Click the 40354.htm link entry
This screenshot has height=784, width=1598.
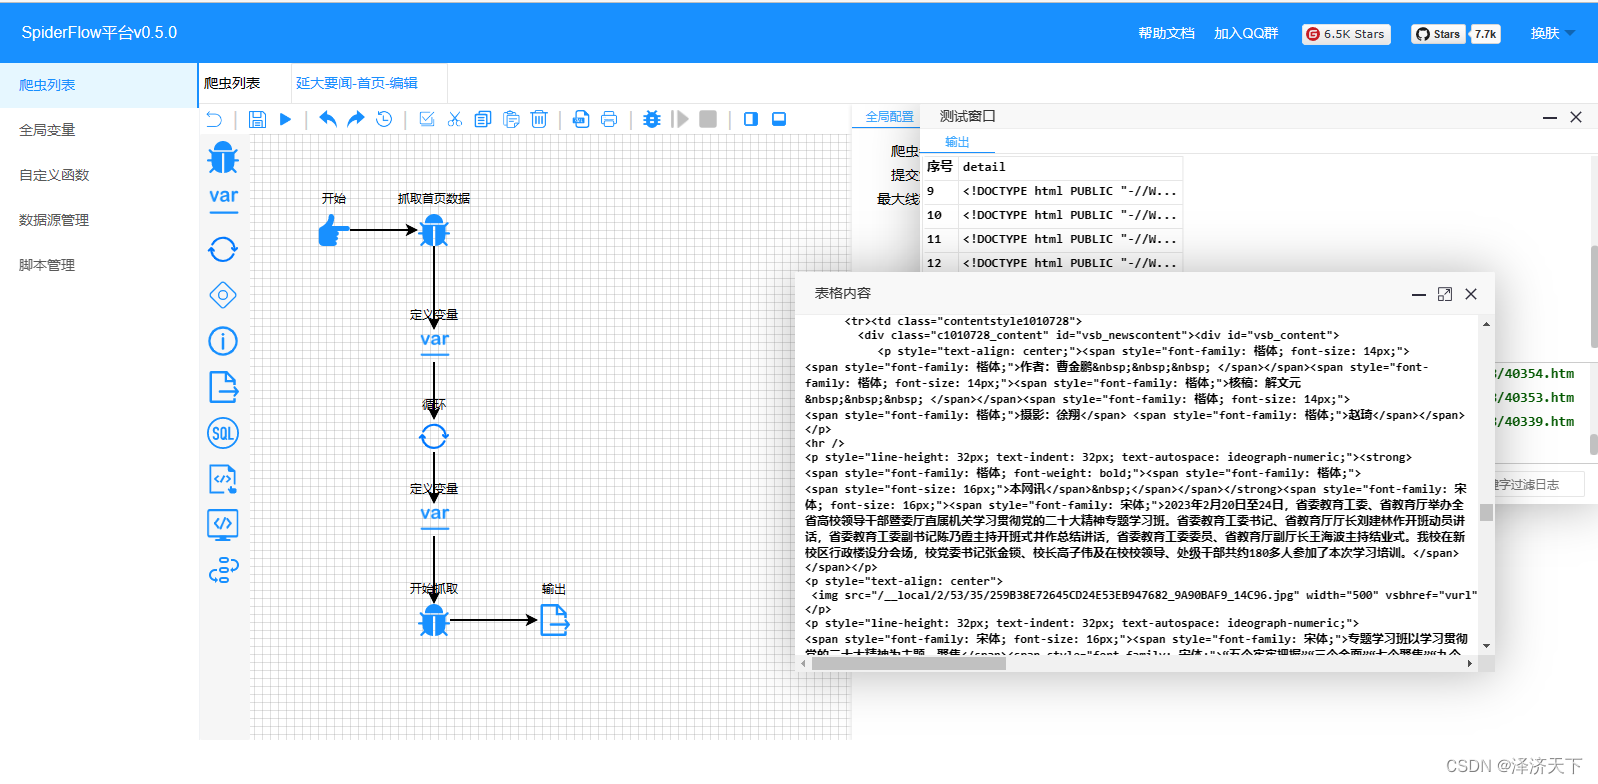1535,373
